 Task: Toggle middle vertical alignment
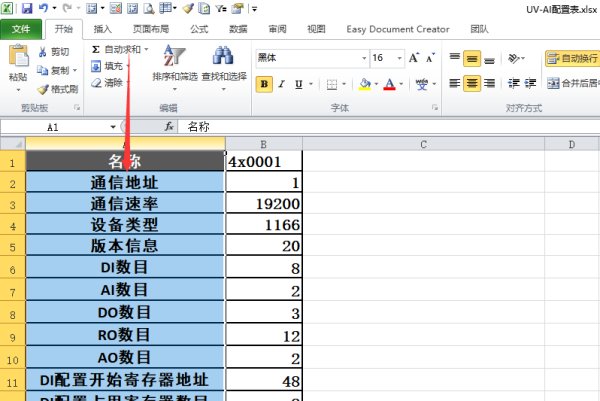pos(472,59)
